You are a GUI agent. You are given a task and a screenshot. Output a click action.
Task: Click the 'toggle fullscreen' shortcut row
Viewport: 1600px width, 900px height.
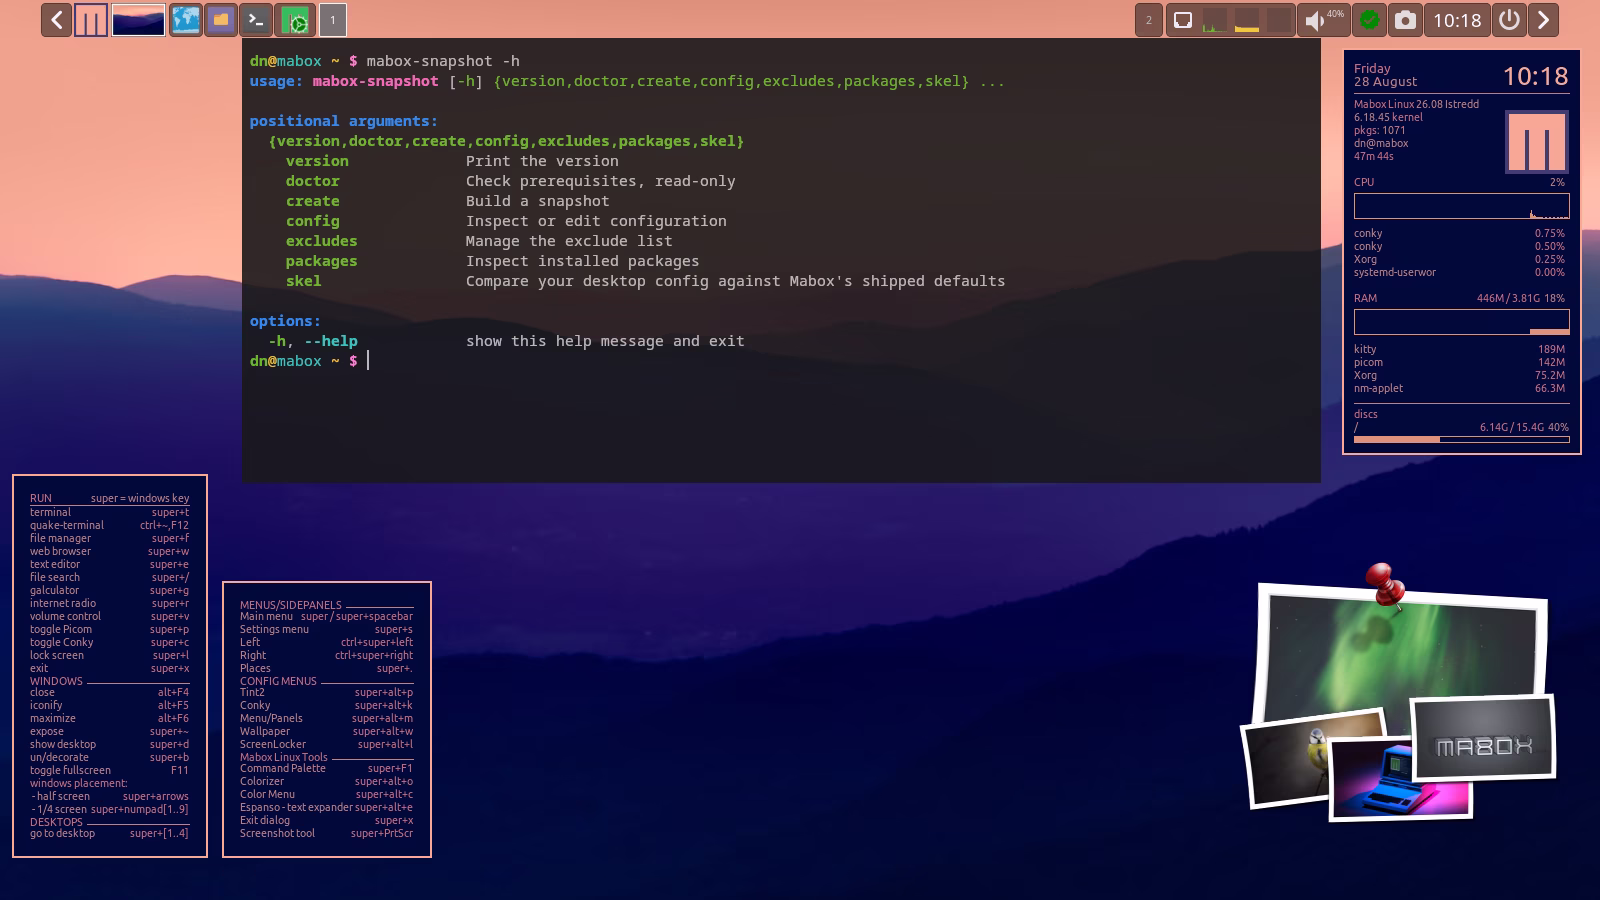[x=109, y=770]
